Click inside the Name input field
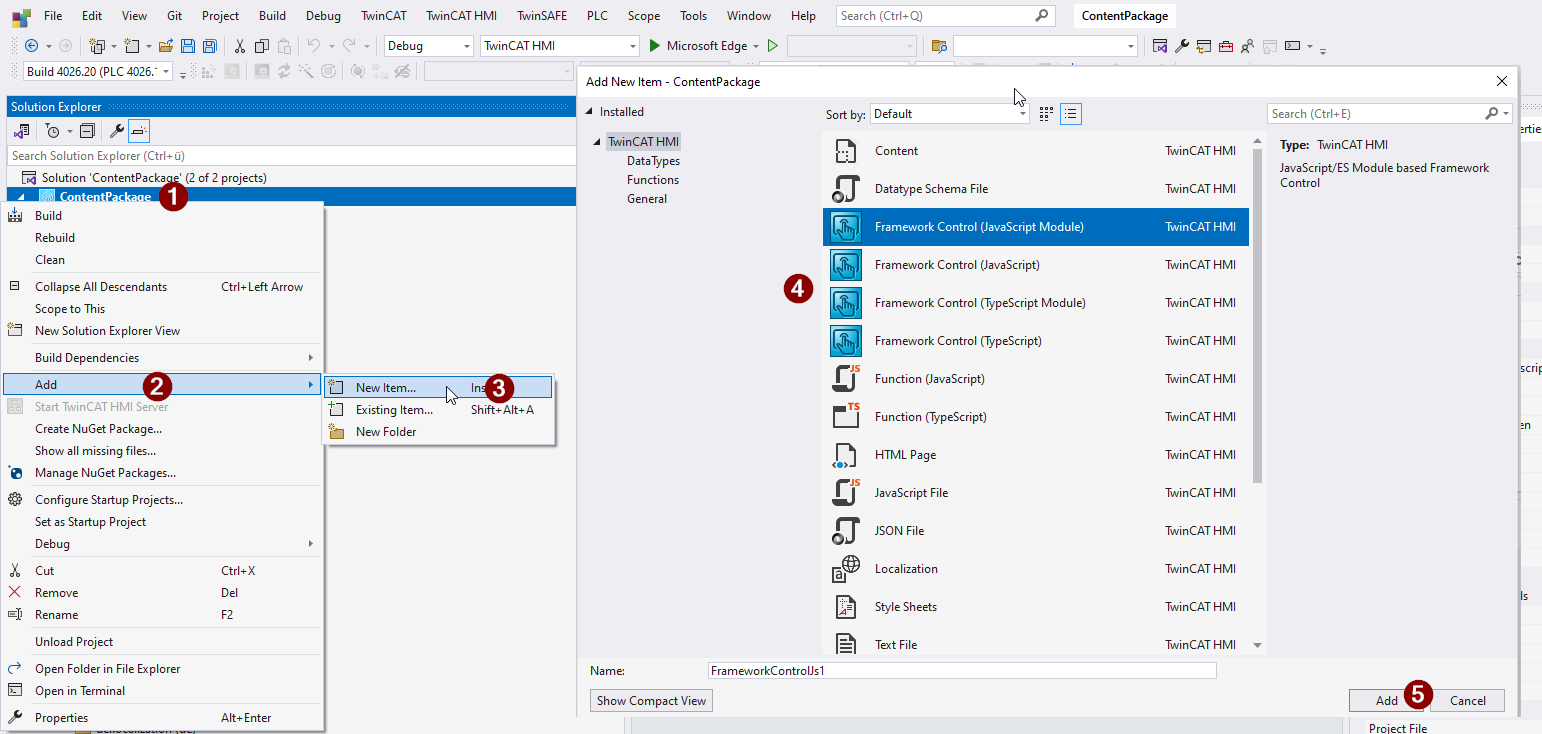Screen dimensions: 1542x734 pyautogui.click(x=960, y=669)
